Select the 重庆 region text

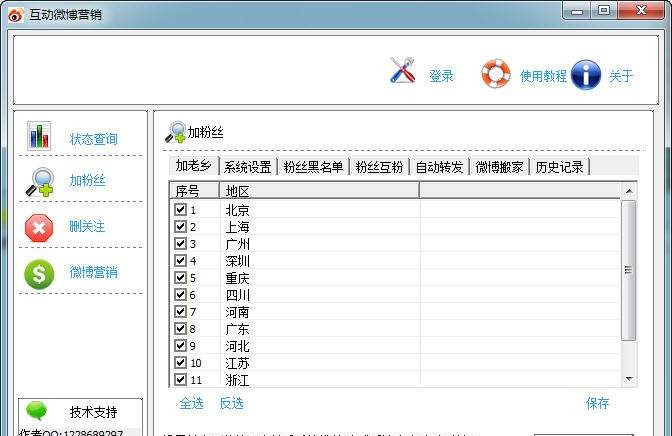click(237, 278)
